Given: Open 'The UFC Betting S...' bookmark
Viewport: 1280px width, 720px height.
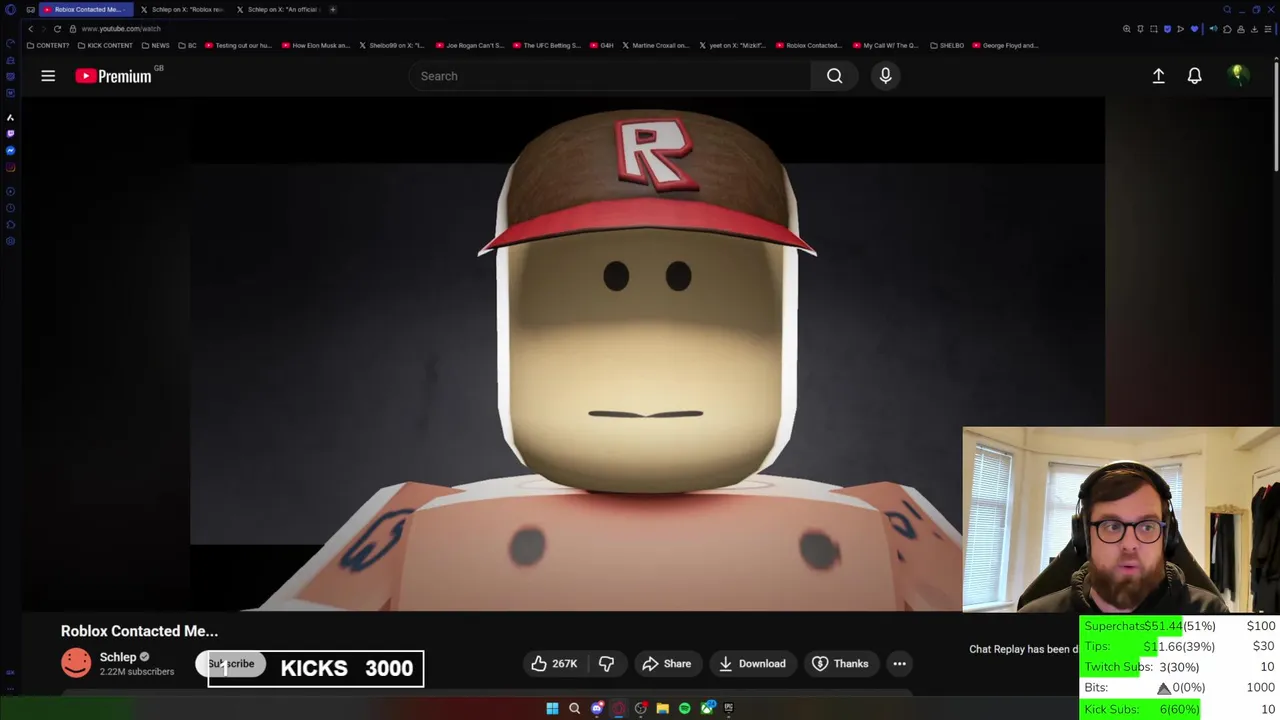Looking at the screenshot, I should point(547,45).
